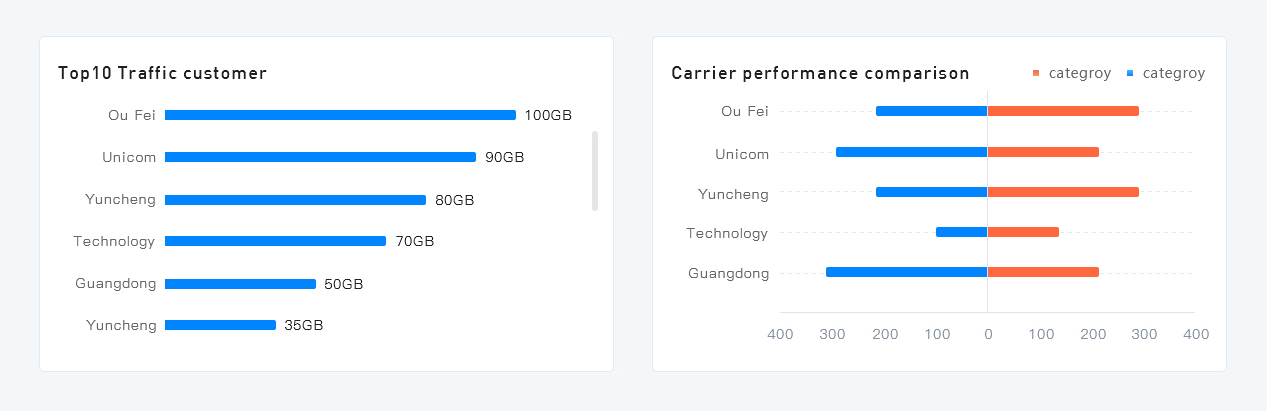Click Ou Fei's blue bar in carrier comparison
The image size is (1267, 411).
(x=932, y=111)
